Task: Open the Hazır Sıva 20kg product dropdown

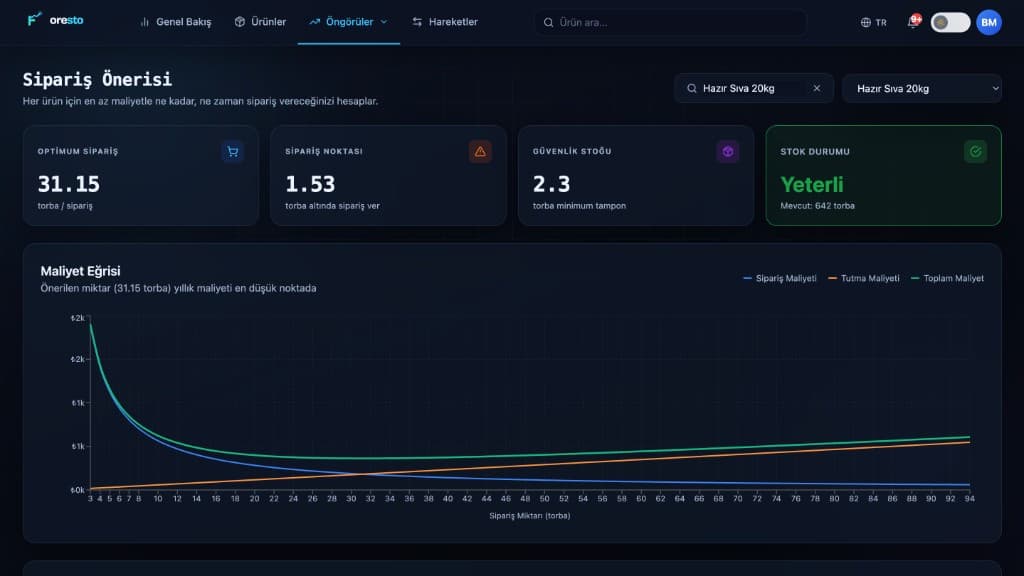Action: [922, 88]
